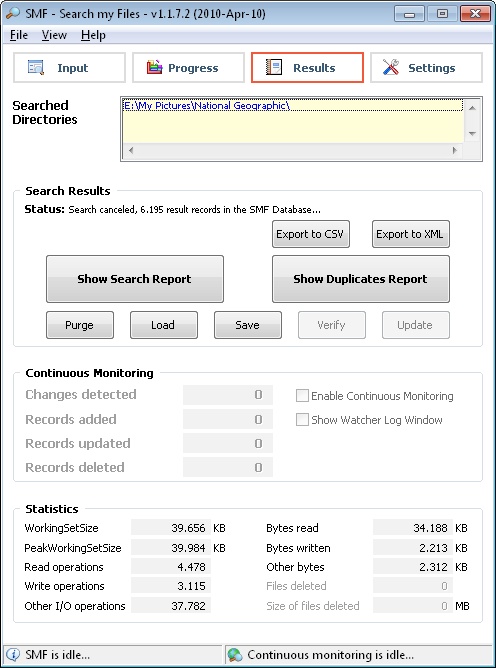Click the WorkingSetSize value 39.656
Screen dimensions: 496x668
[170, 528]
